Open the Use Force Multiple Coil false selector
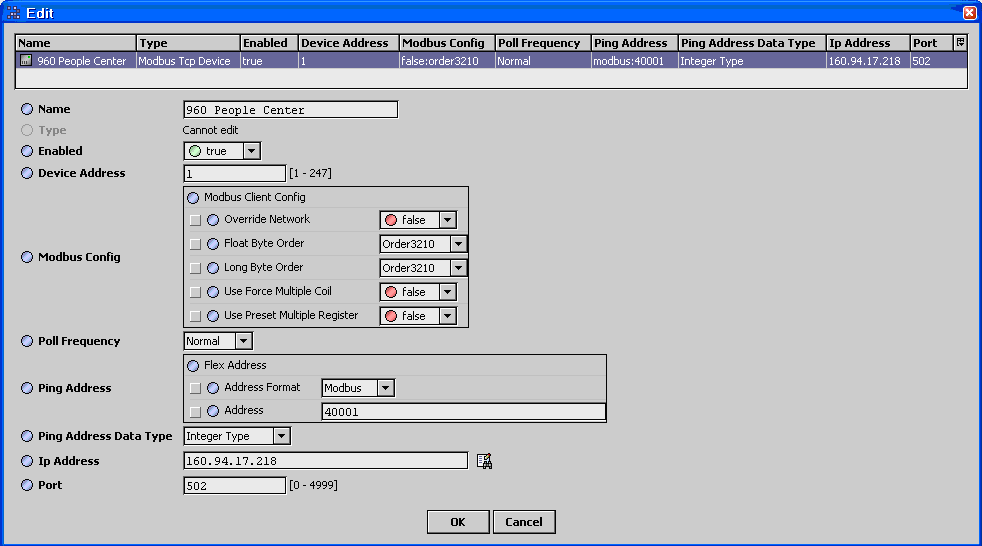Image resolution: width=982 pixels, height=546 pixels. coord(447,292)
